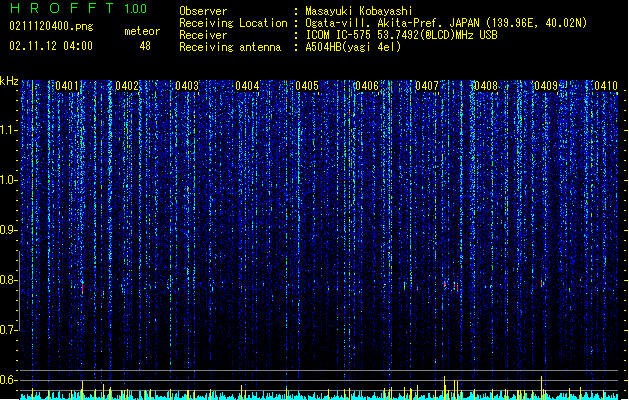Click the 1.0 frequency axis label

coord(9,180)
